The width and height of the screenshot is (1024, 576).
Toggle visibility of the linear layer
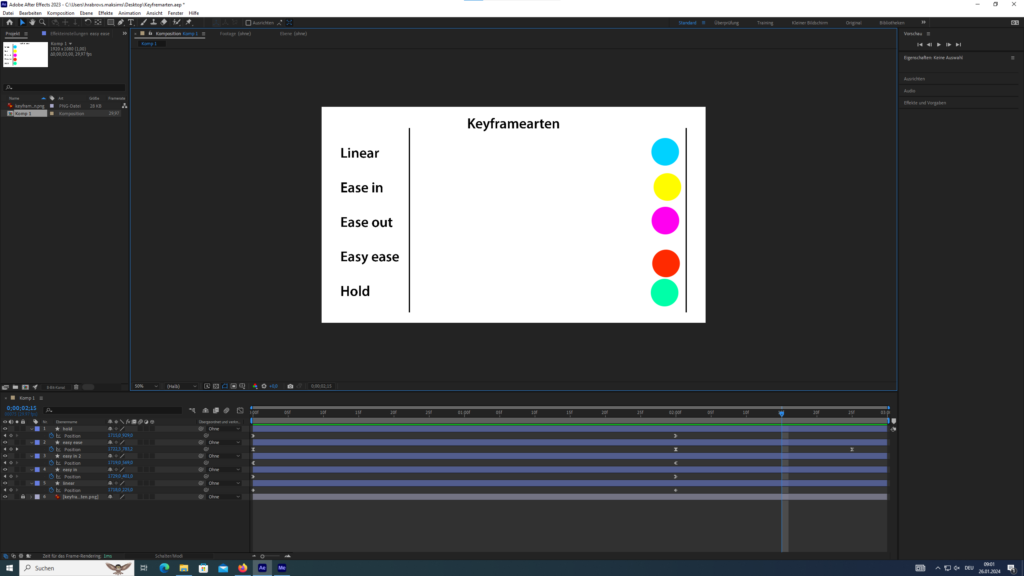5,483
